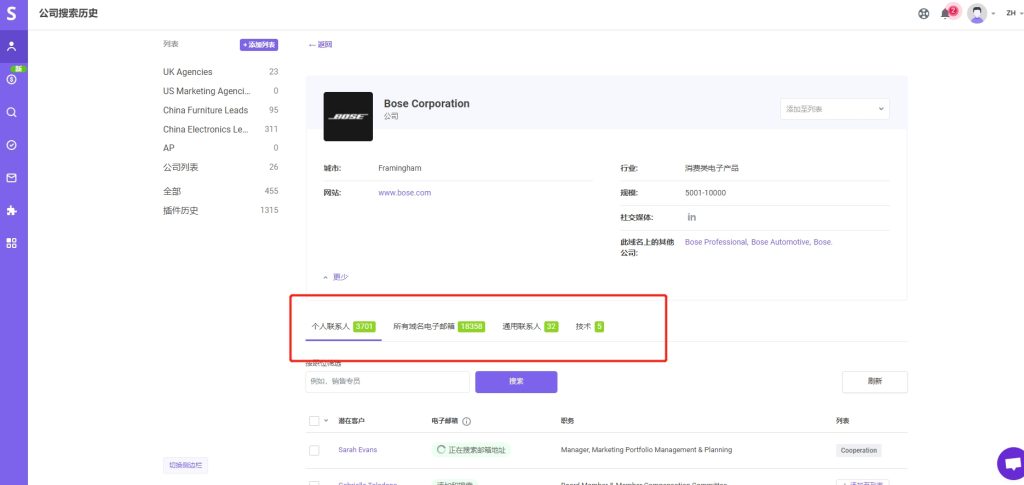The width and height of the screenshot is (1024, 485).
Task: Click the Bose company logo
Action: tap(348, 116)
